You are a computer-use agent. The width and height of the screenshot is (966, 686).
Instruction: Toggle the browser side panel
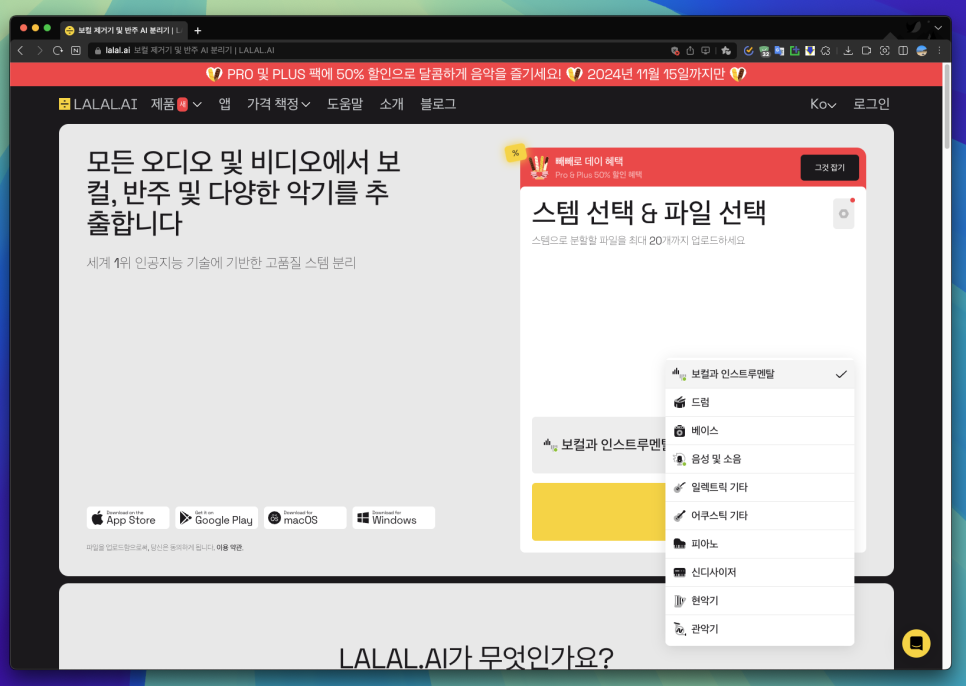(903, 50)
